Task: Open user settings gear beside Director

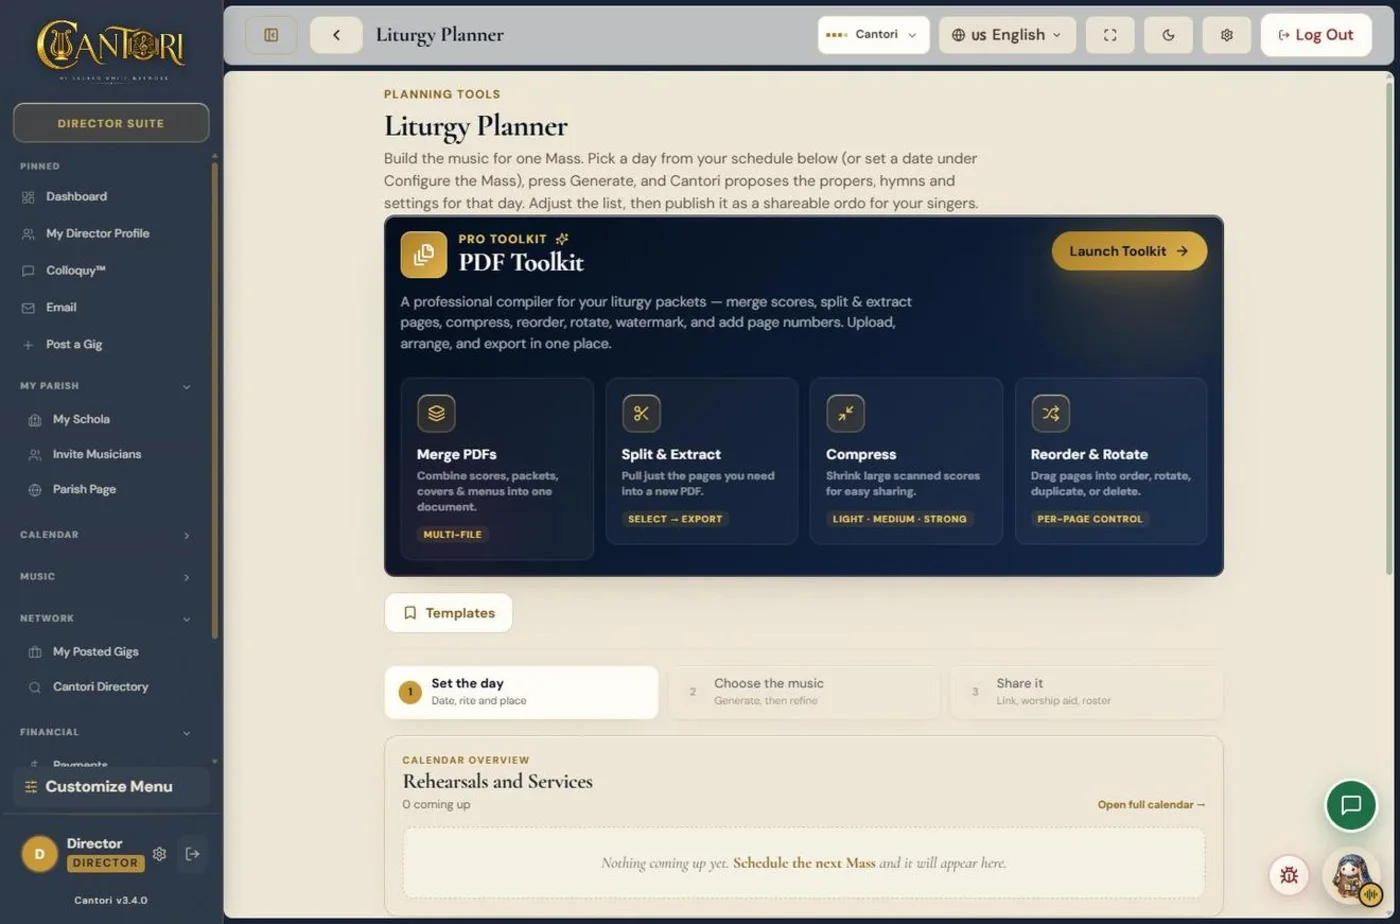Action: 159,854
